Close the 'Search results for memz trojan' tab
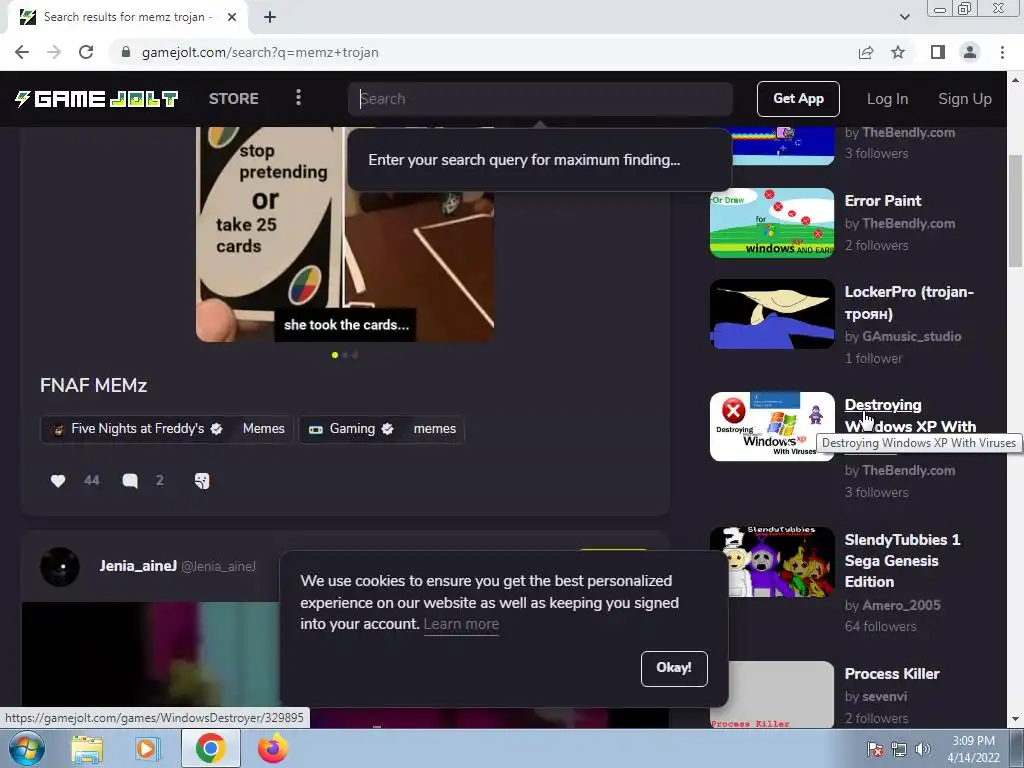The width and height of the screenshot is (1024, 768). point(232,17)
